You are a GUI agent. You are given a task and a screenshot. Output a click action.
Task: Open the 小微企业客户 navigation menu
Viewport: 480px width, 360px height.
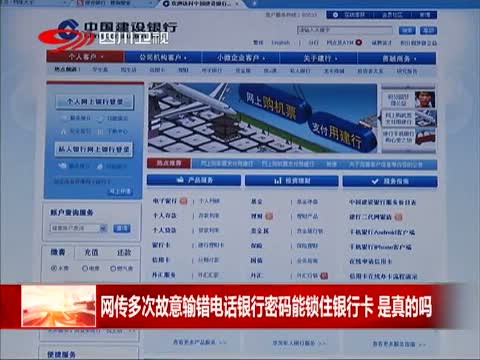point(241,58)
